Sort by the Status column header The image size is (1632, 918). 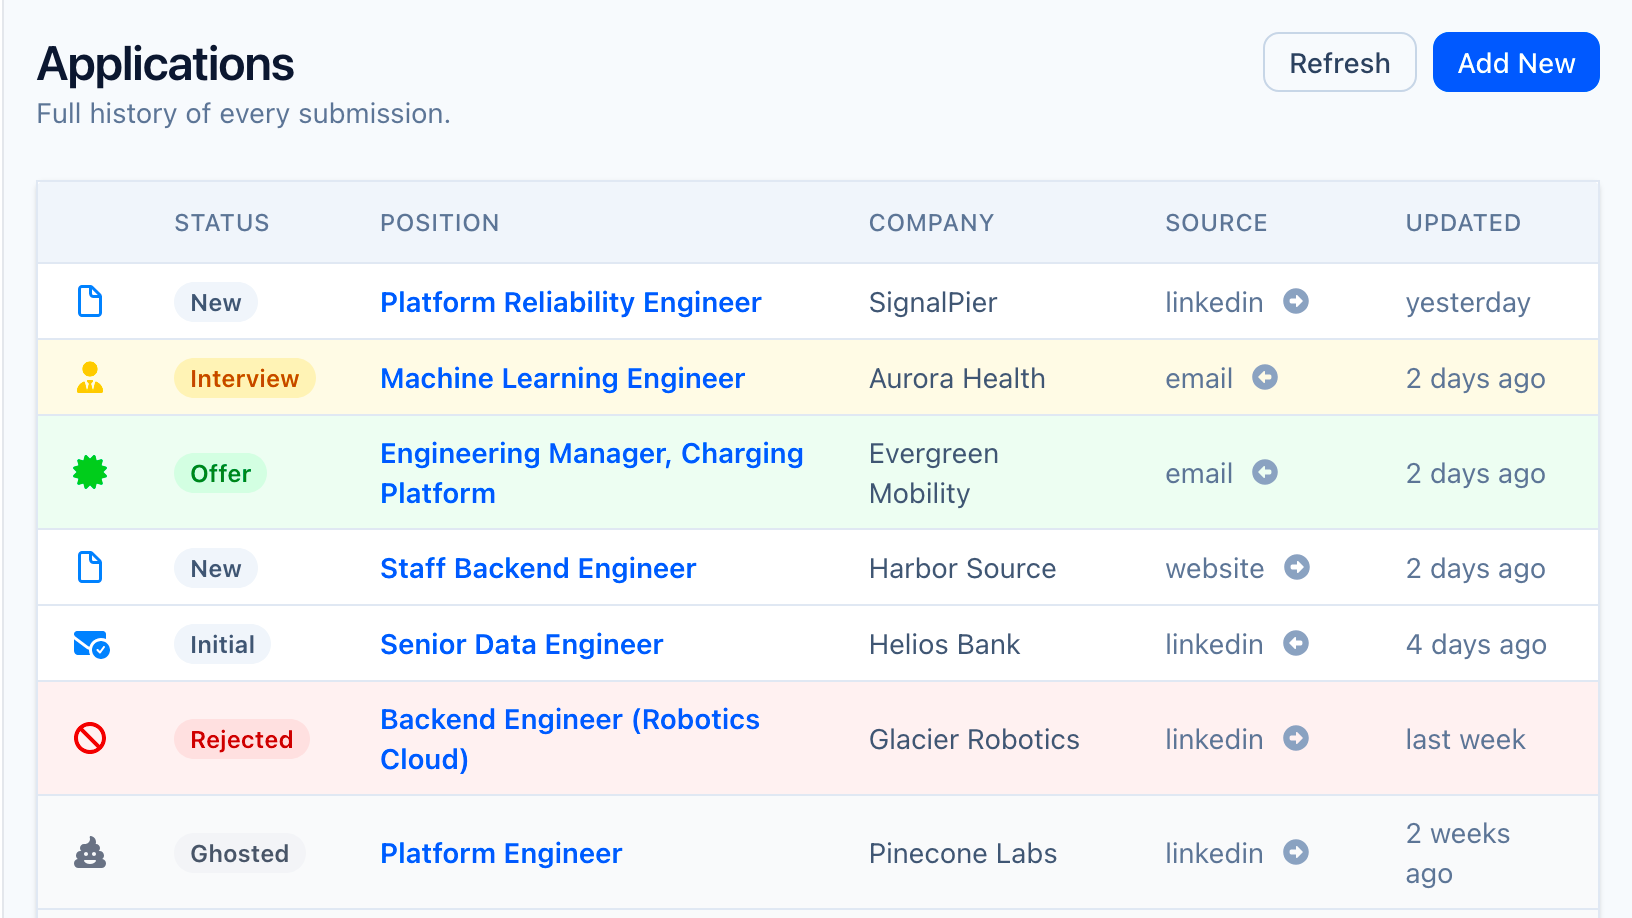[x=221, y=223]
